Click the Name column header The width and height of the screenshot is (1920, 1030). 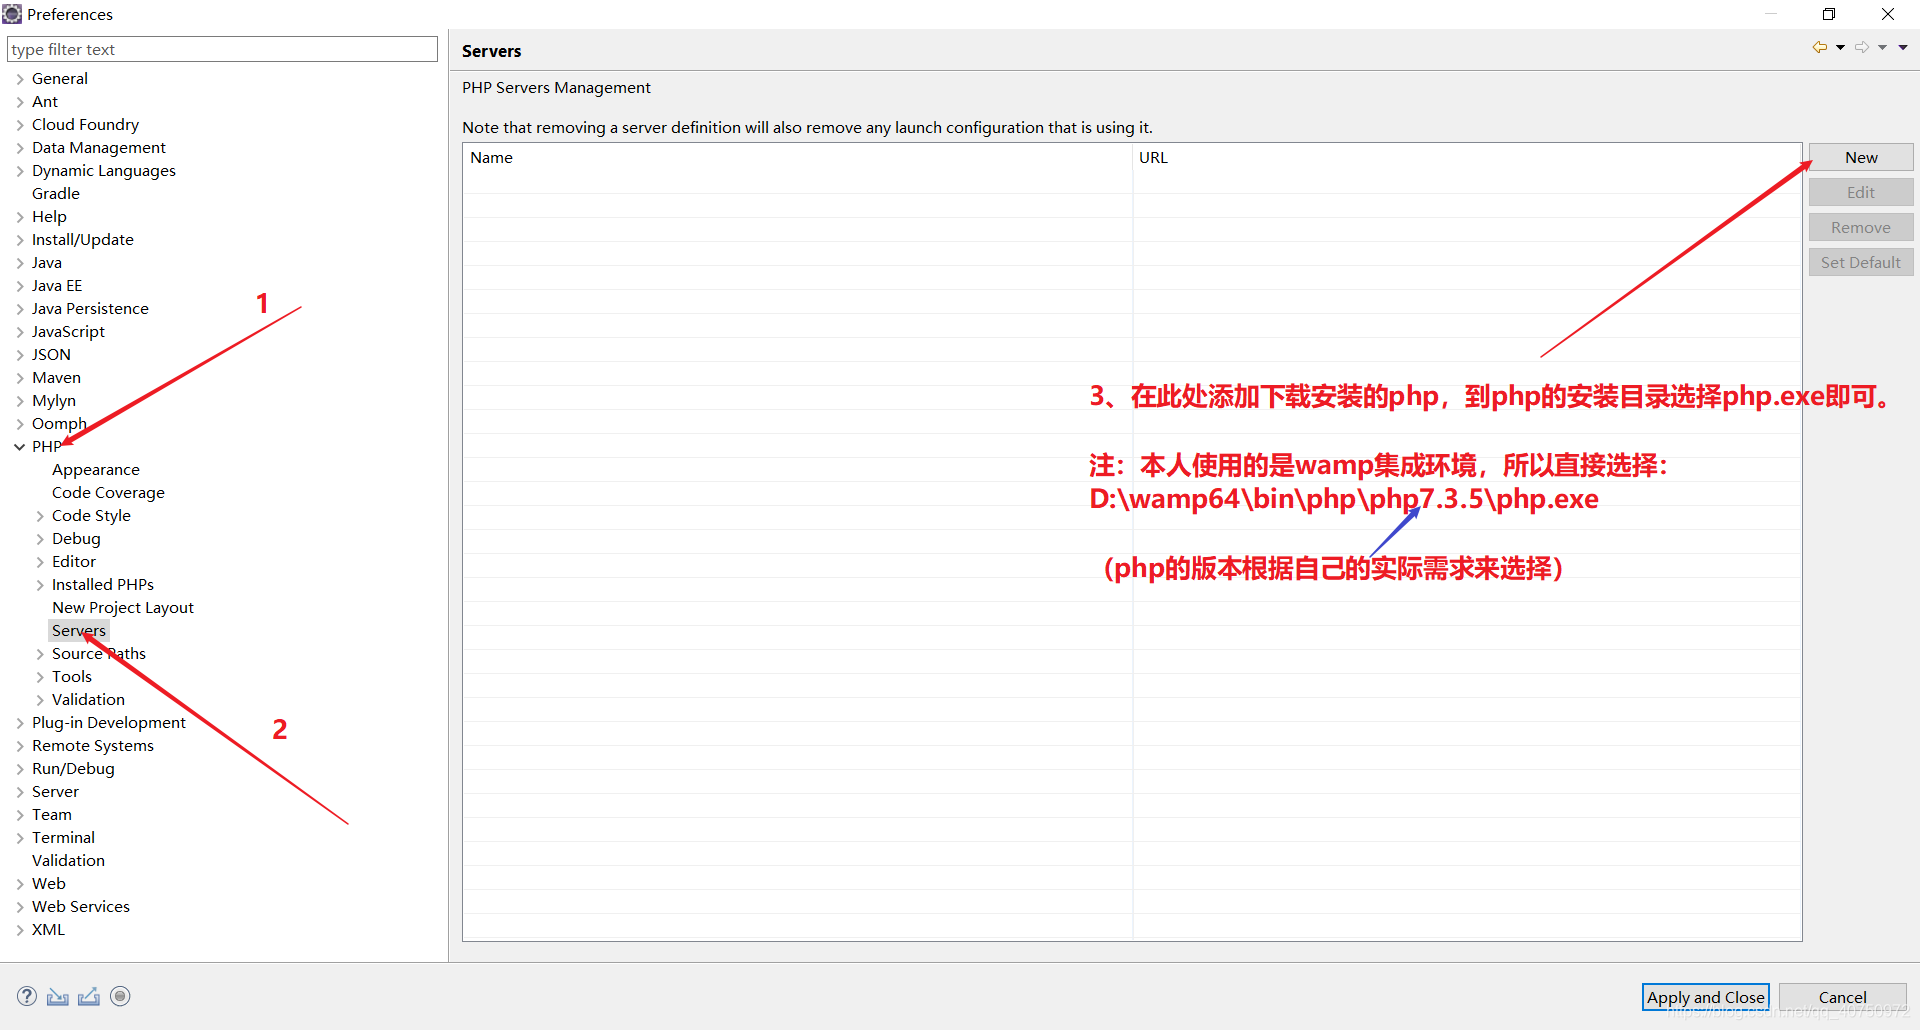tap(797, 157)
